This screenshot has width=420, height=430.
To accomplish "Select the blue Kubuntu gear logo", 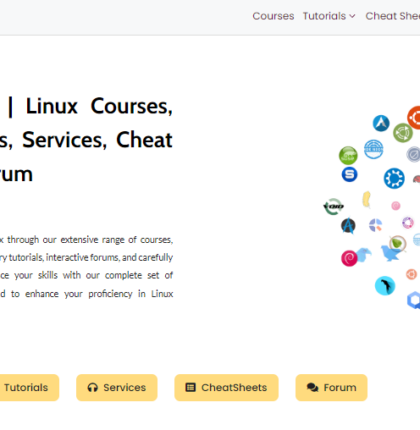I will [394, 178].
